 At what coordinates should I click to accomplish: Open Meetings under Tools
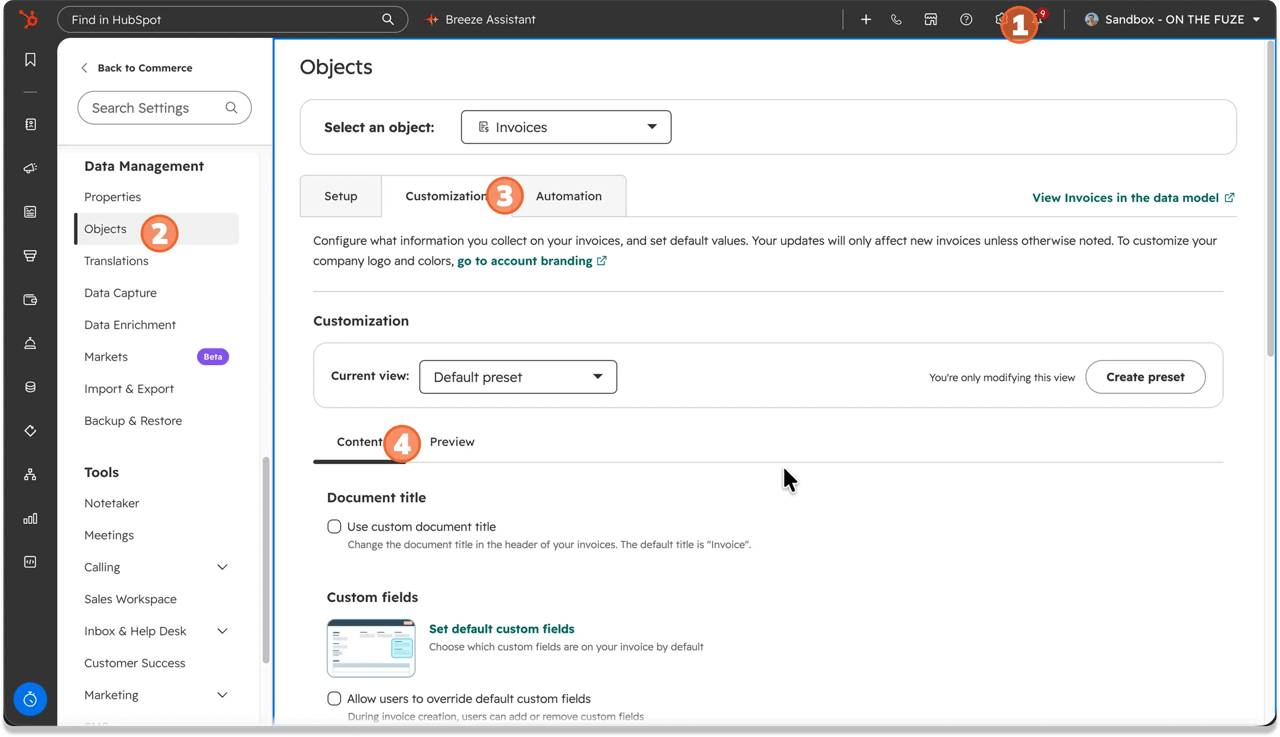109,535
